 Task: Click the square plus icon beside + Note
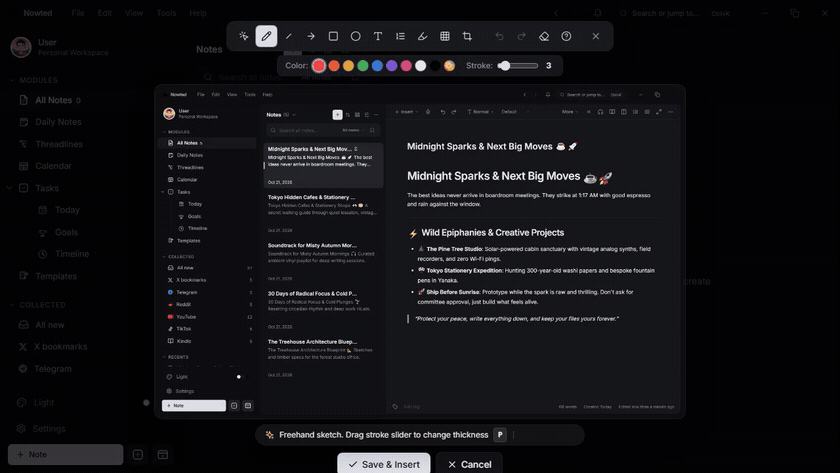(138, 454)
